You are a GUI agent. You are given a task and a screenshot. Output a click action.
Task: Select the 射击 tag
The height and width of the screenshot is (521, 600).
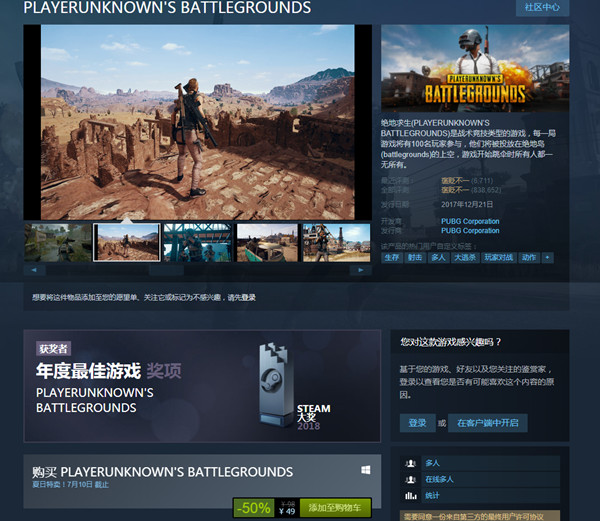415,257
